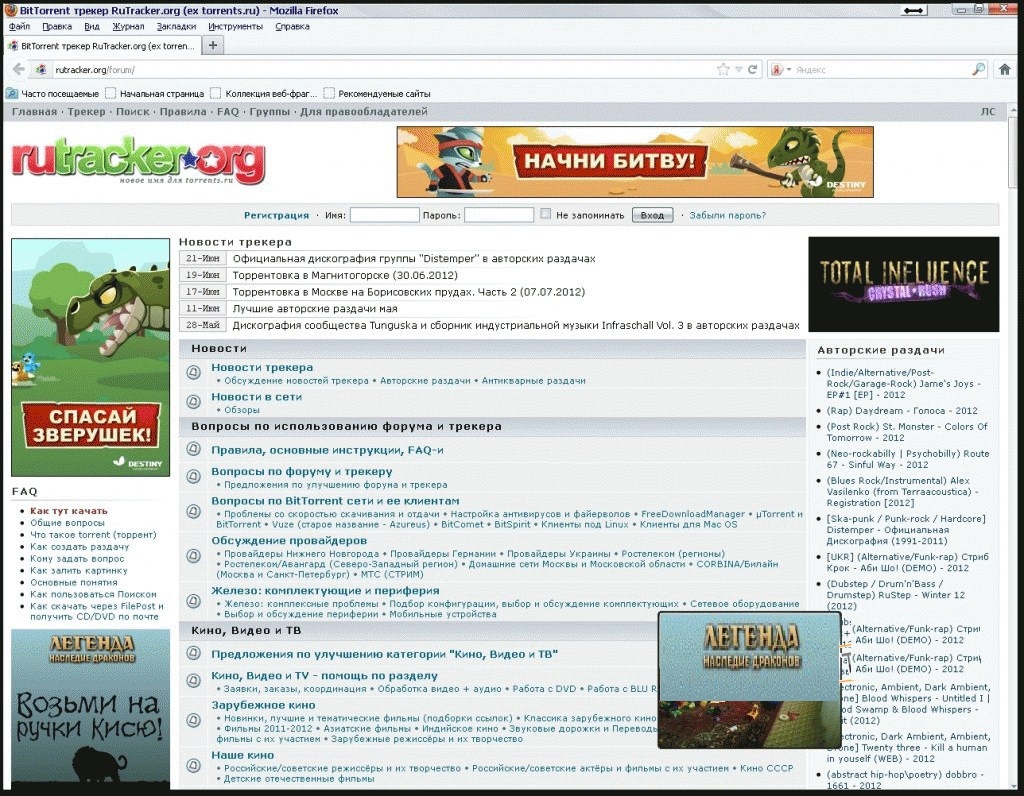
Task: Follow the Забыли пароль? link
Action: (x=728, y=215)
